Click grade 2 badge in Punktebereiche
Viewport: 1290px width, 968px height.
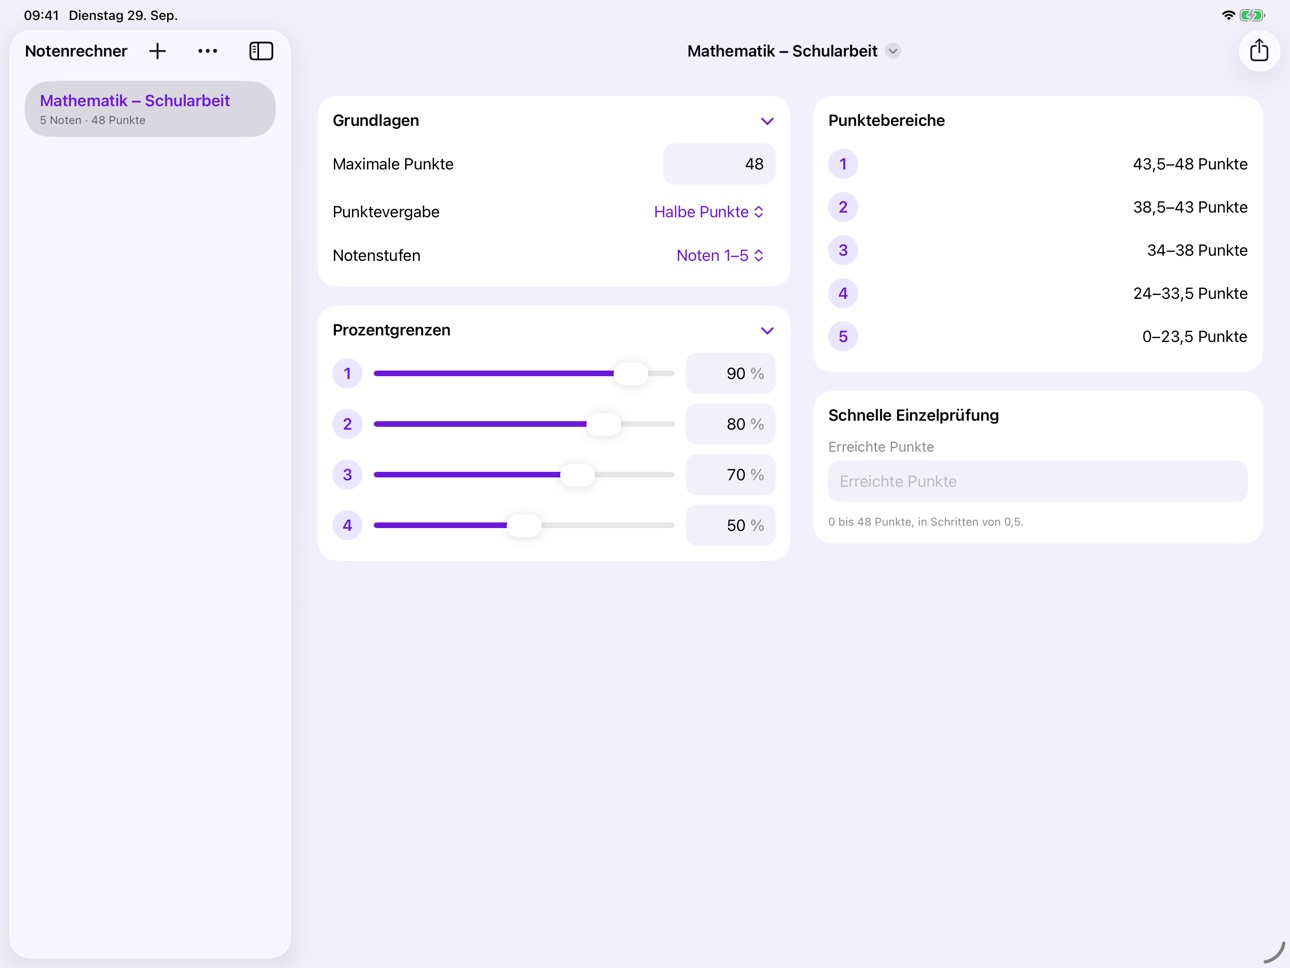pyautogui.click(x=843, y=207)
